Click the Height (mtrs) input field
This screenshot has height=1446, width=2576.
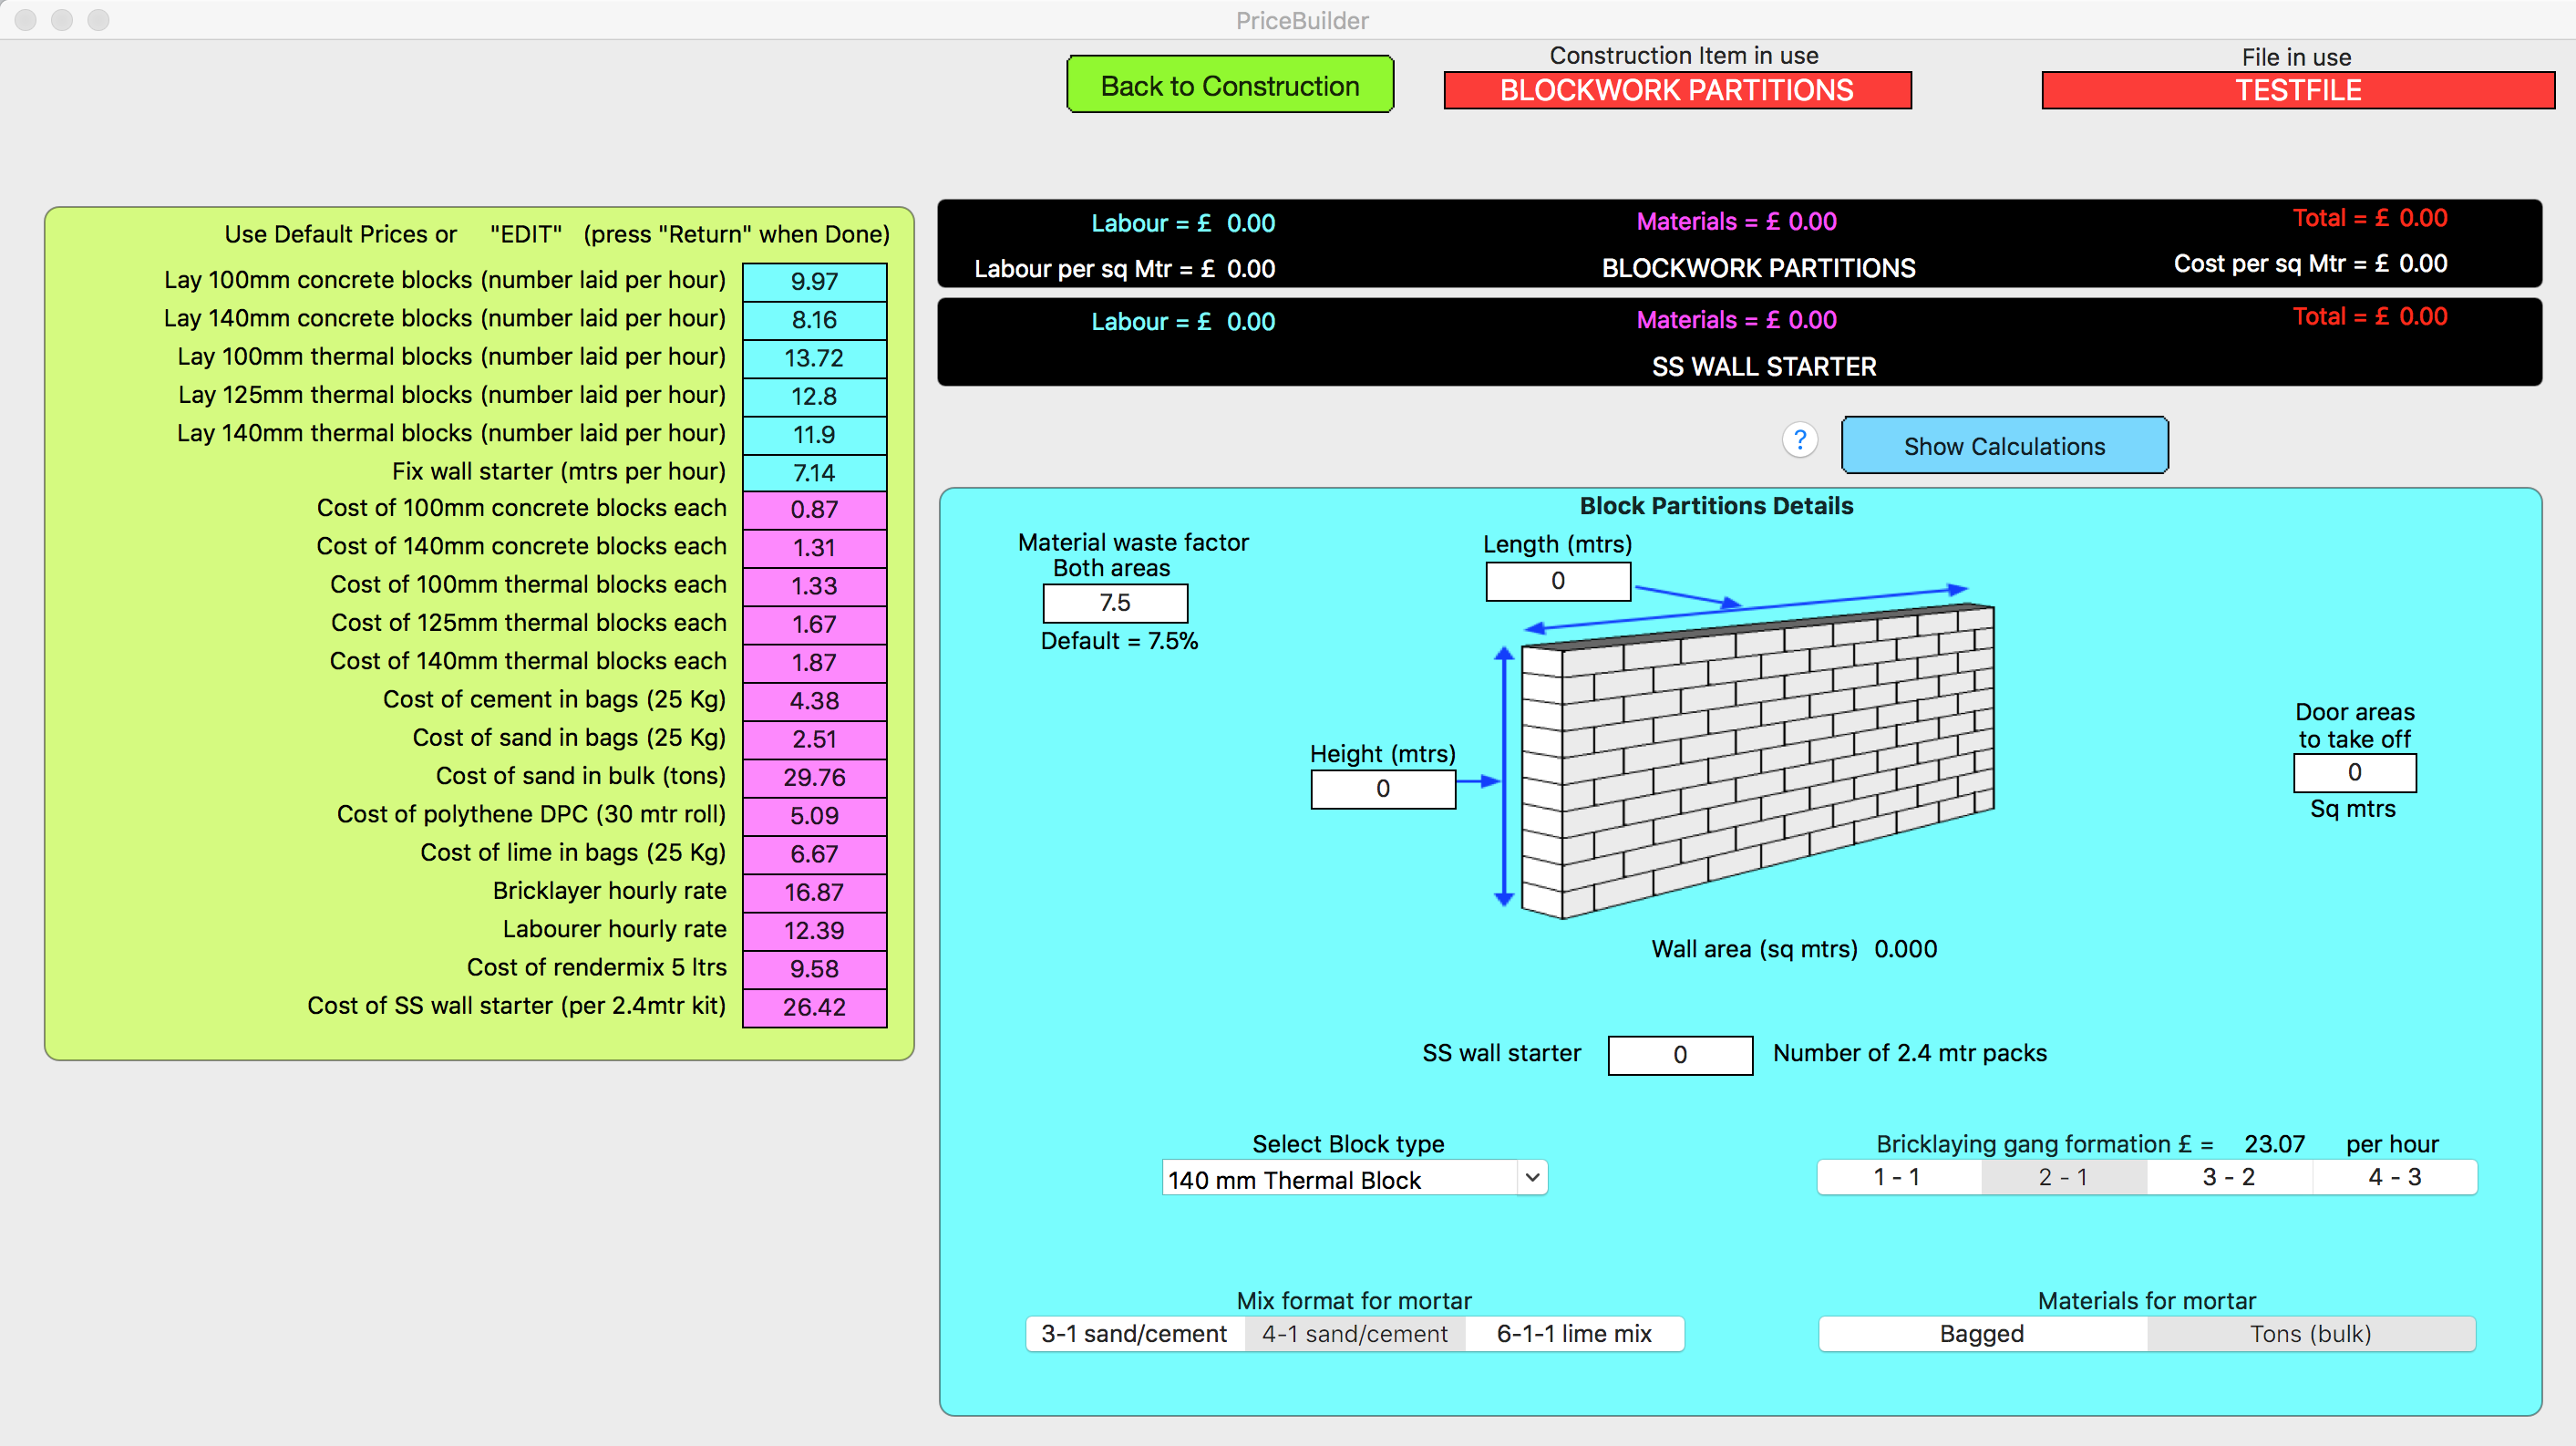pyautogui.click(x=1383, y=789)
